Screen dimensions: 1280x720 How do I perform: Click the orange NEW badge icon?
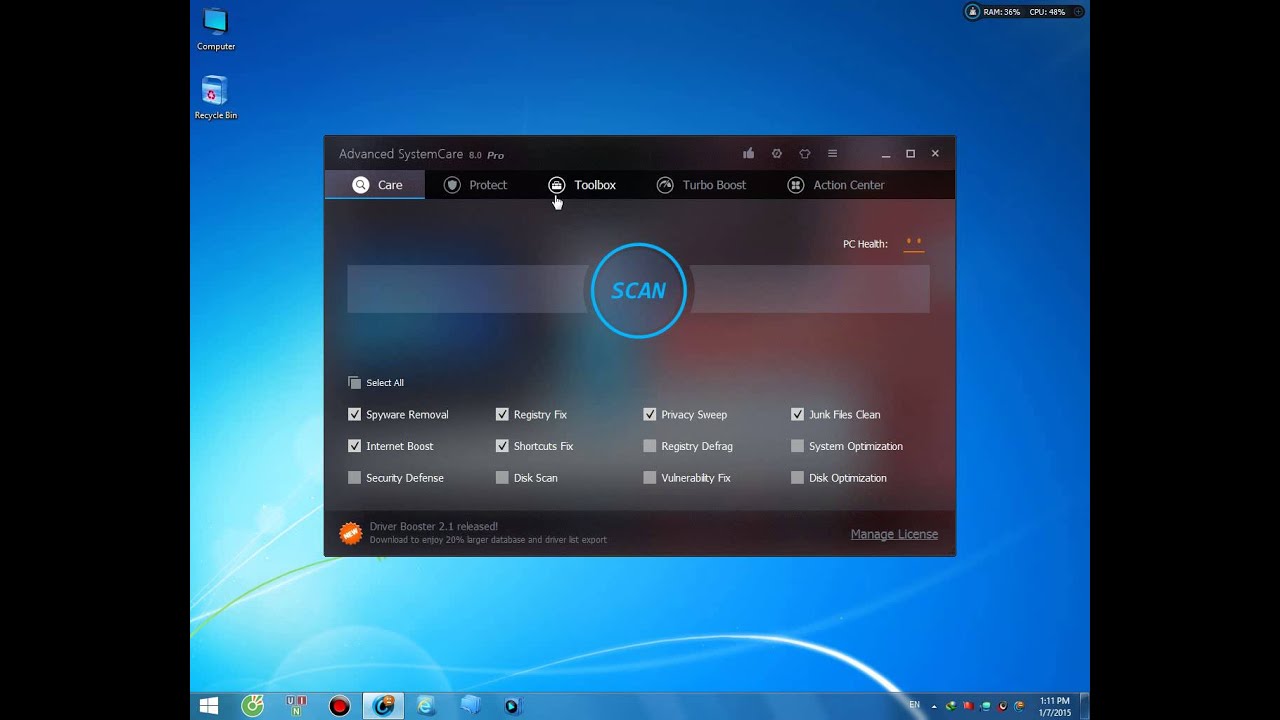point(350,534)
